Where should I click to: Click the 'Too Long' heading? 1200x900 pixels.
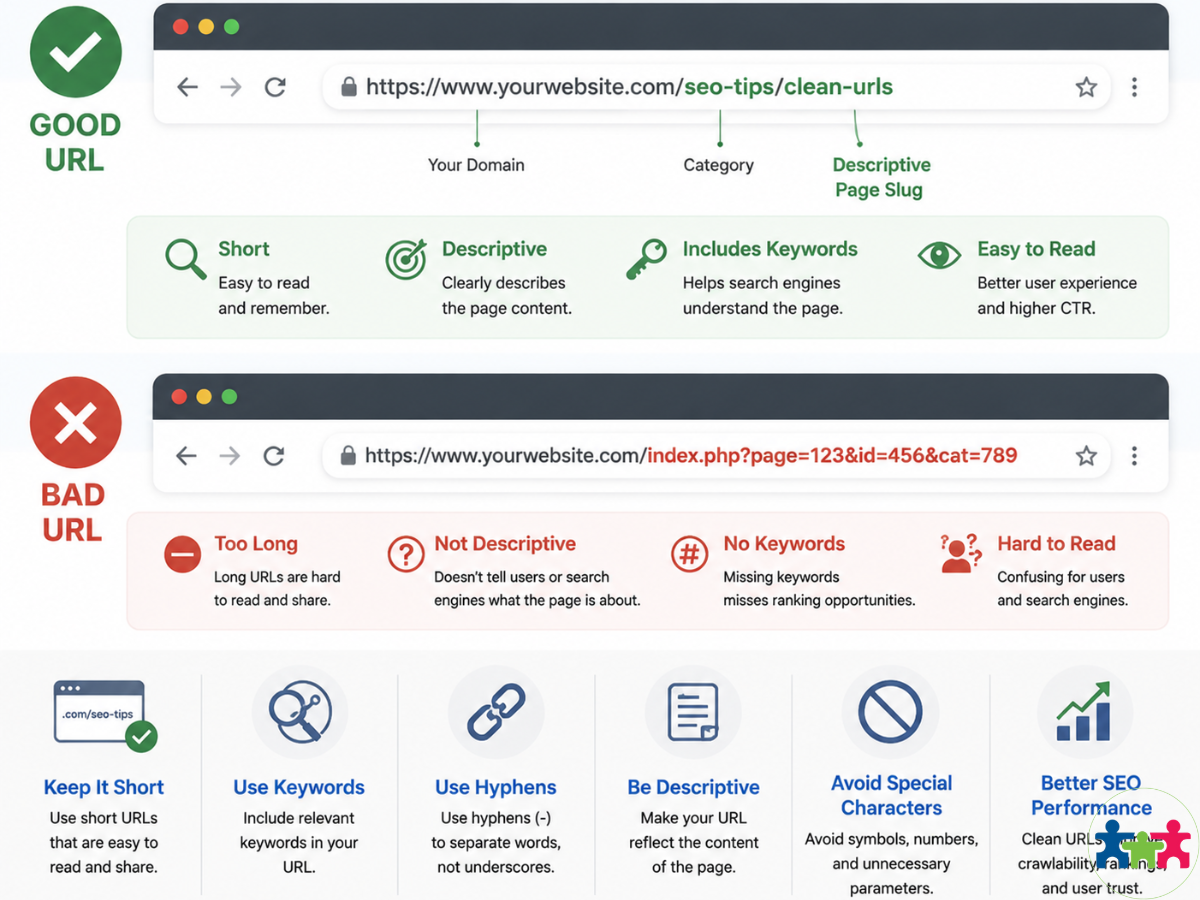256,544
